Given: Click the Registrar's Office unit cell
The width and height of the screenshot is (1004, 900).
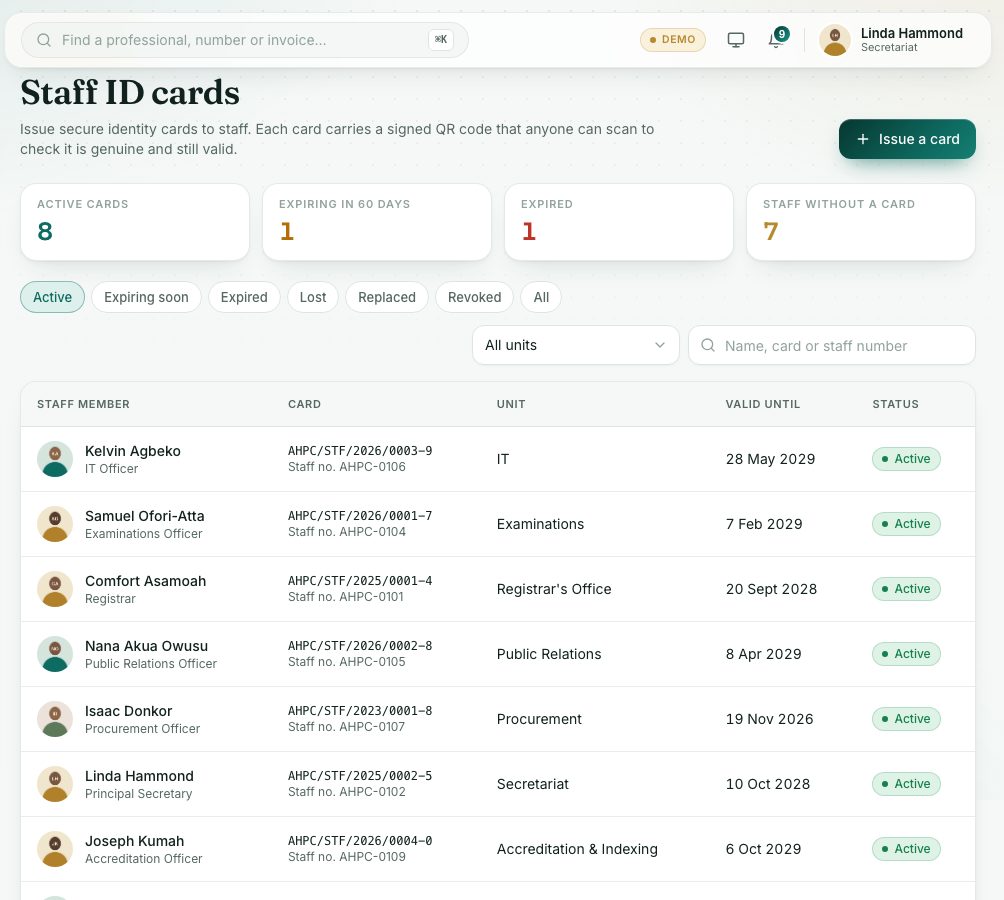Looking at the screenshot, I should (554, 589).
